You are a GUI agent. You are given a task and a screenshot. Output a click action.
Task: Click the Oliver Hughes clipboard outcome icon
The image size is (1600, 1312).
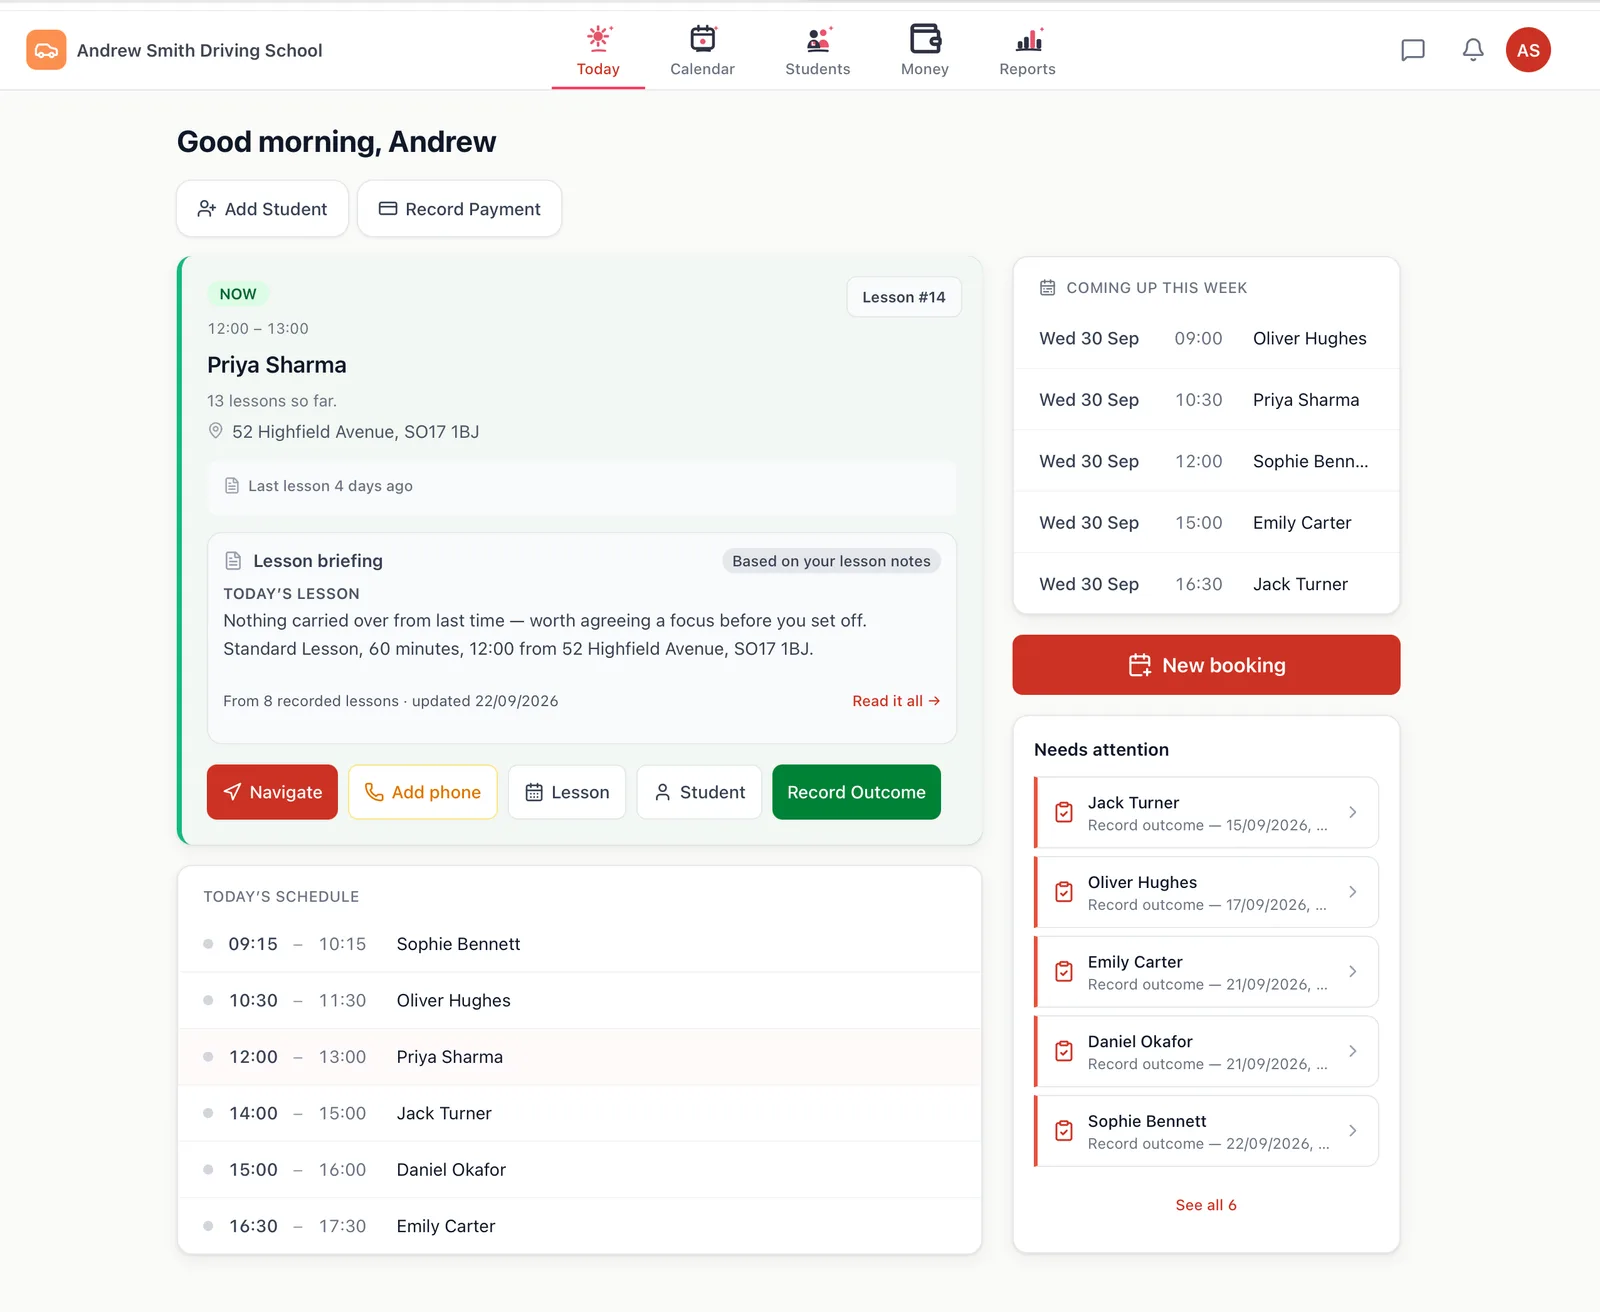coord(1064,892)
